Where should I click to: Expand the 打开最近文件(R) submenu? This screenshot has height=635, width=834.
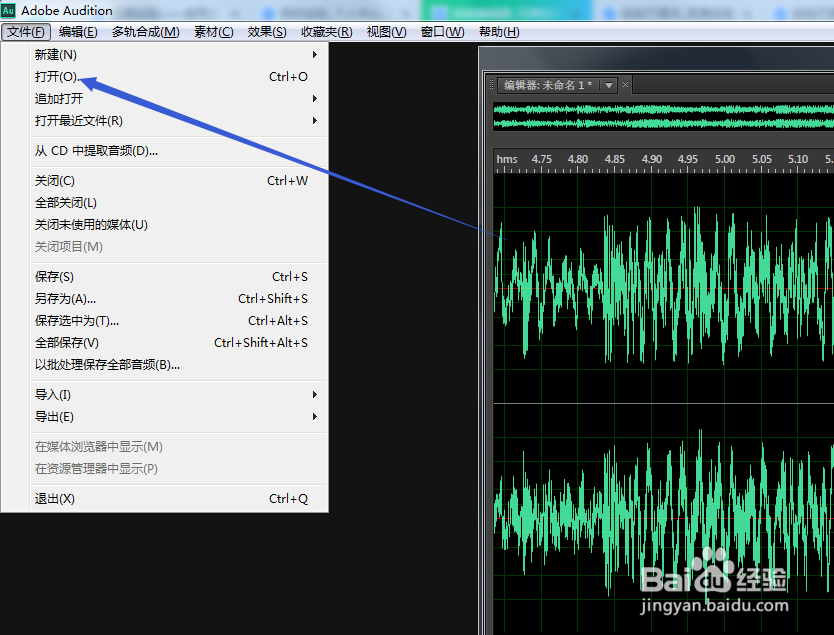pos(75,119)
